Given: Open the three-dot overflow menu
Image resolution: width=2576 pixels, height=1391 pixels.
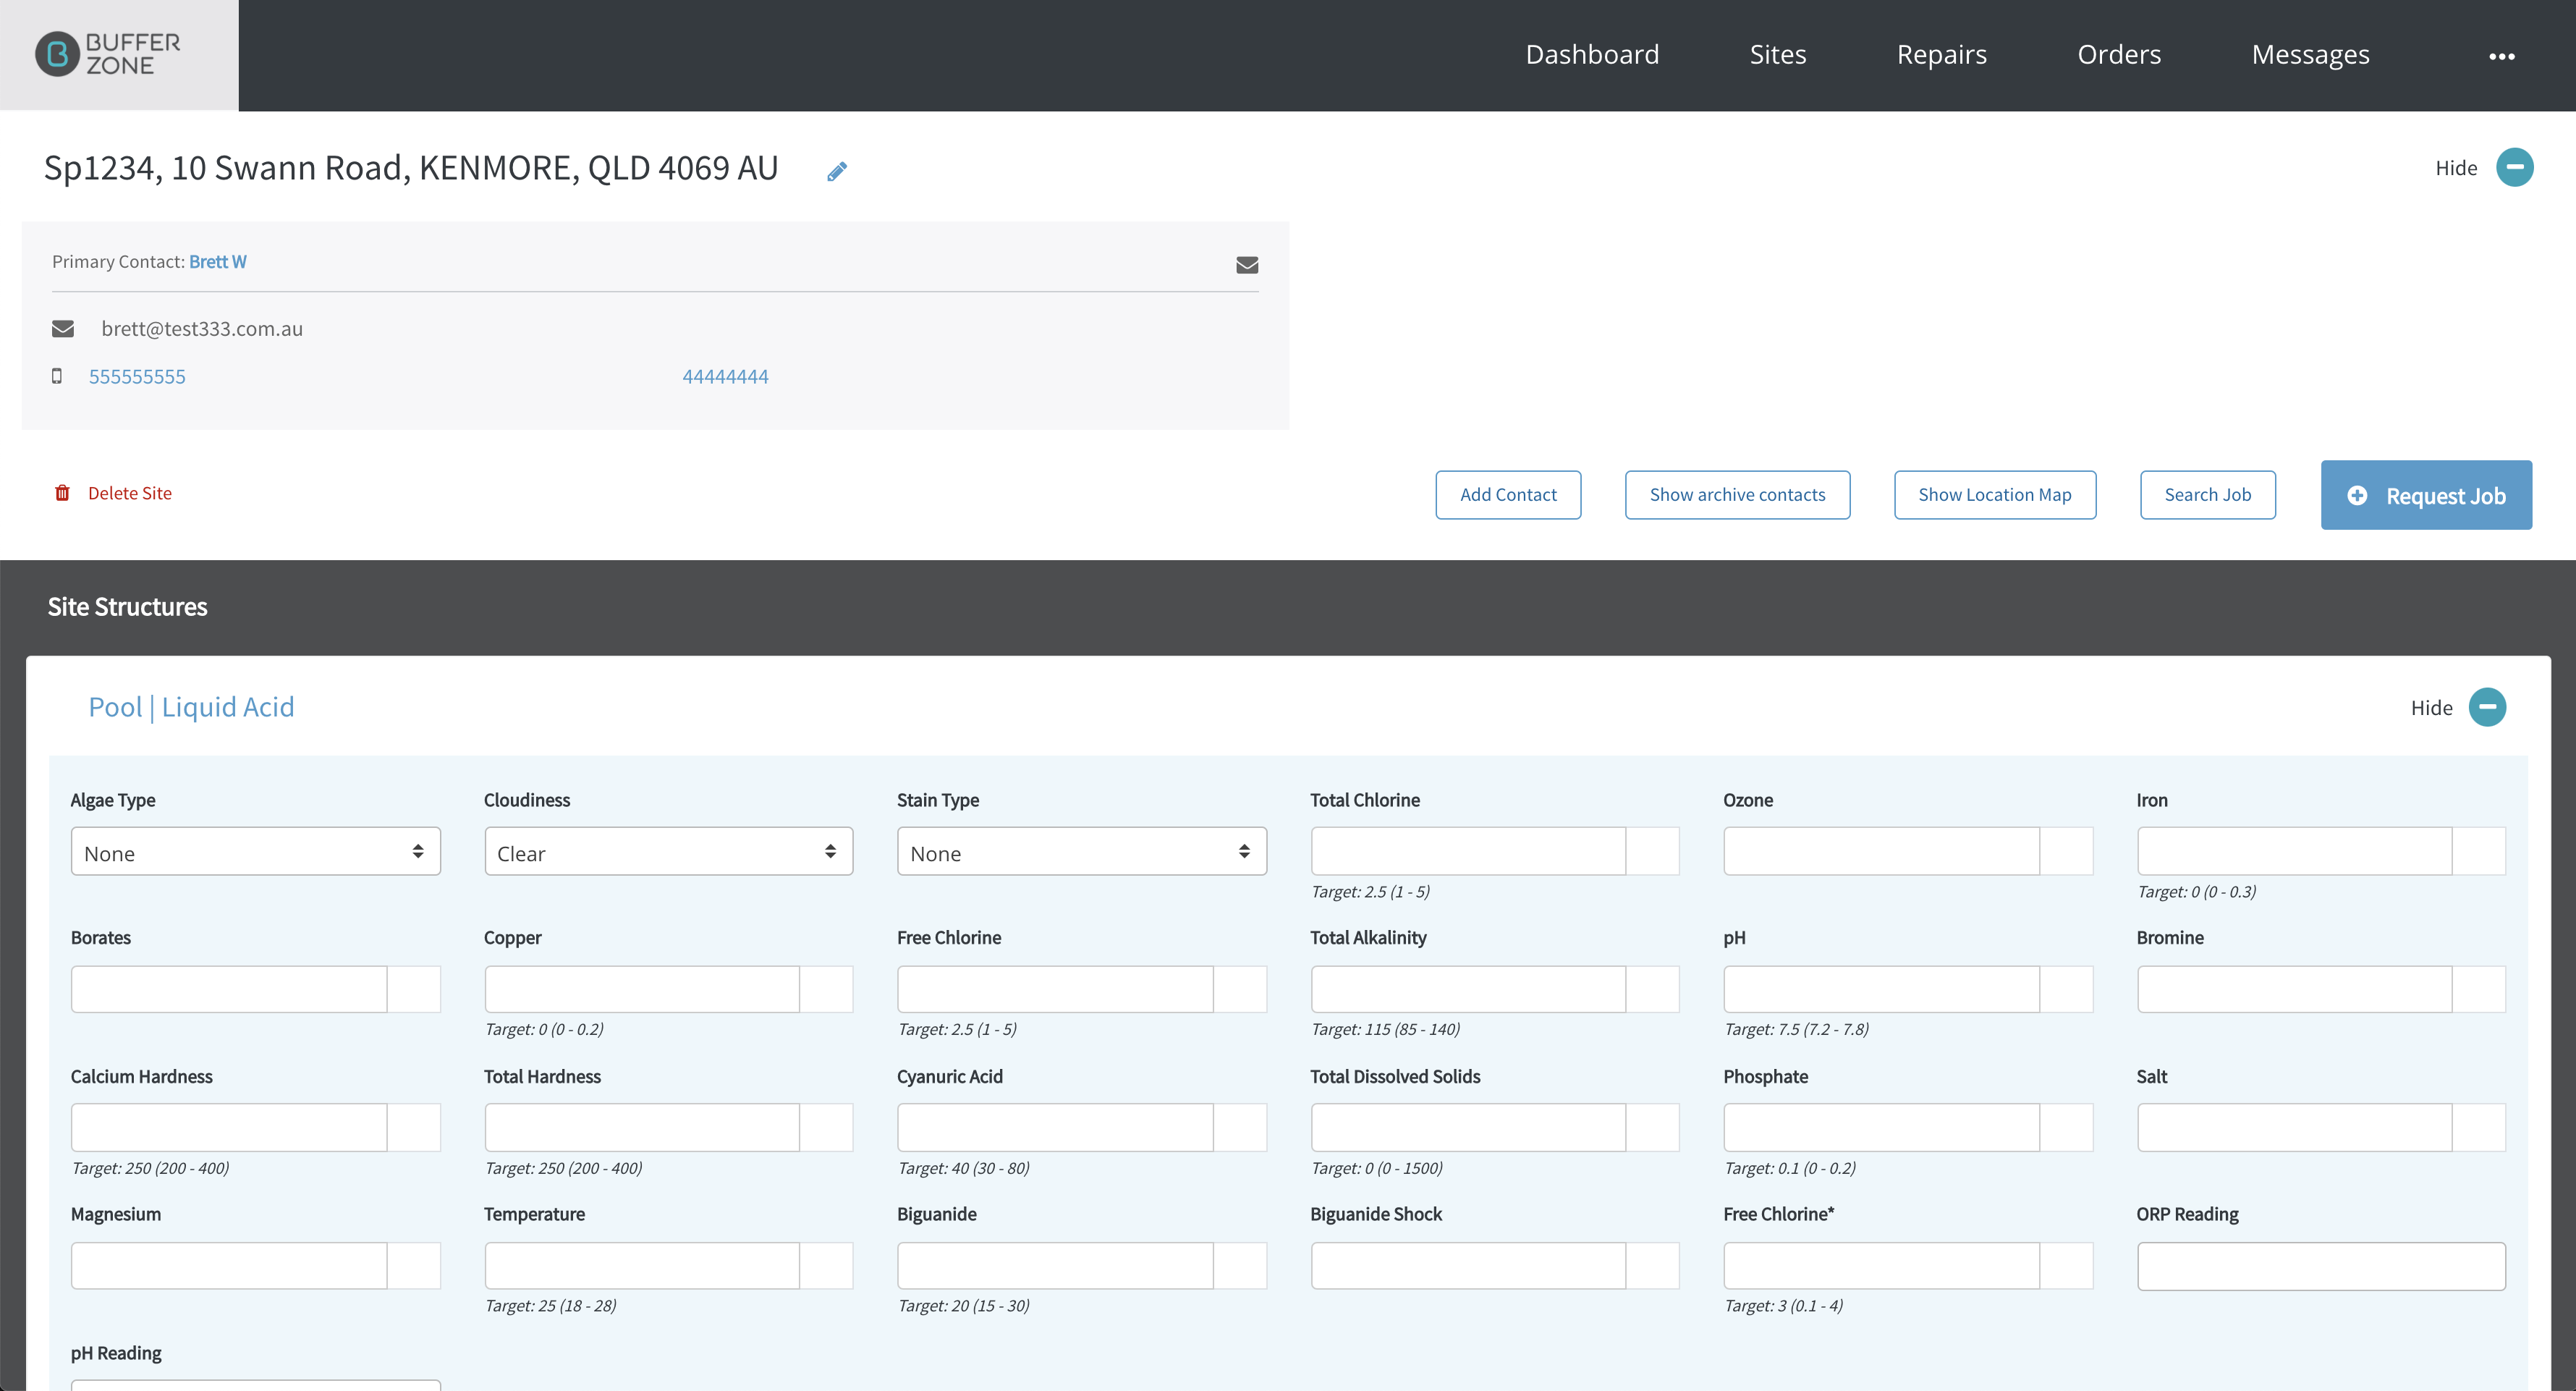Looking at the screenshot, I should (2501, 56).
